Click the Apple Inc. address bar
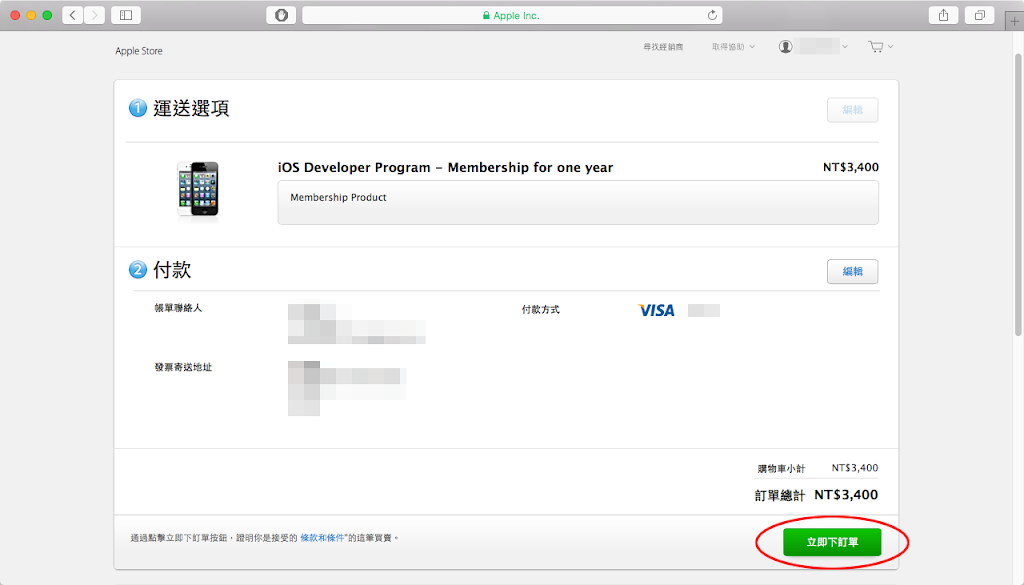The width and height of the screenshot is (1024, 585). pos(512,15)
